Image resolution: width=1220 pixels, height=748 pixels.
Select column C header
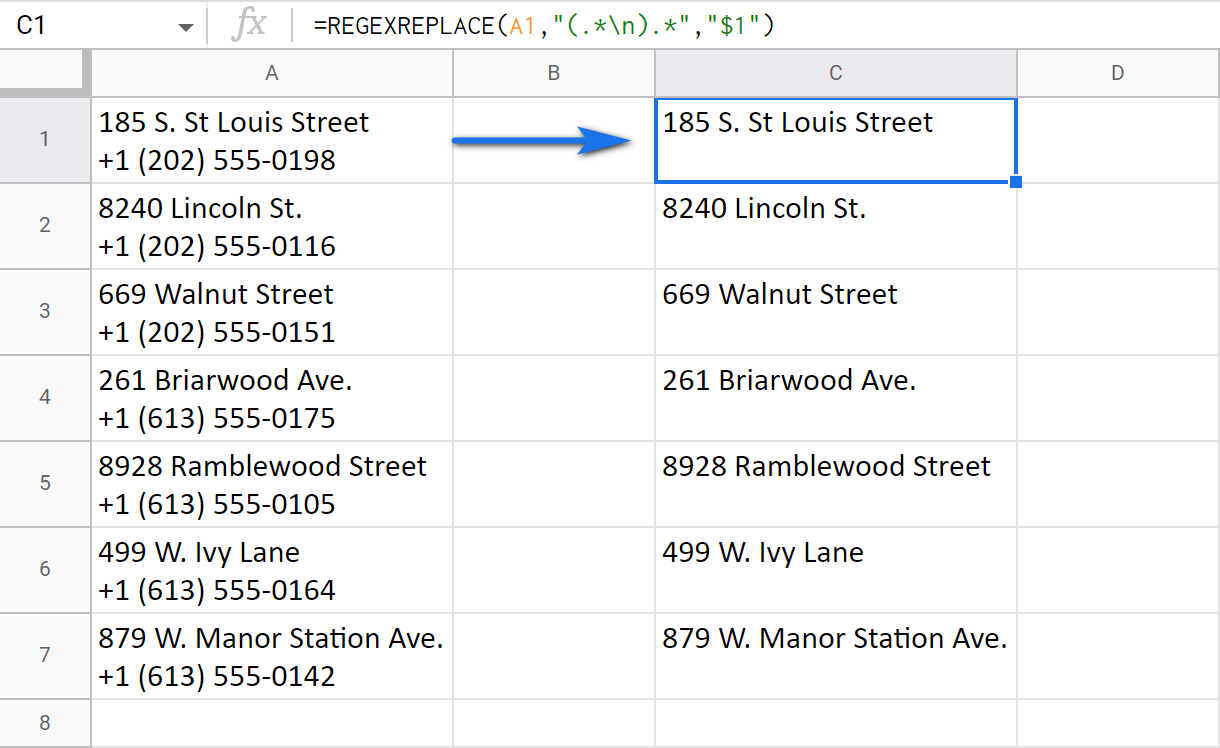click(835, 72)
